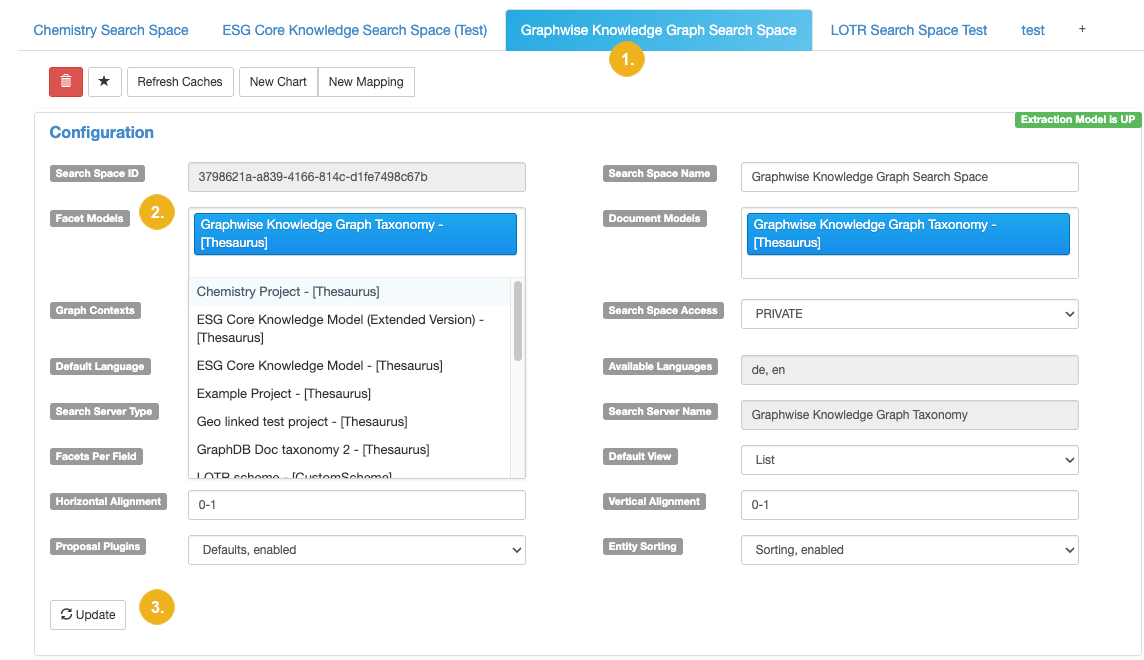Click into the Horizontal Alignment field
The height and width of the screenshot is (660, 1144).
tap(356, 505)
